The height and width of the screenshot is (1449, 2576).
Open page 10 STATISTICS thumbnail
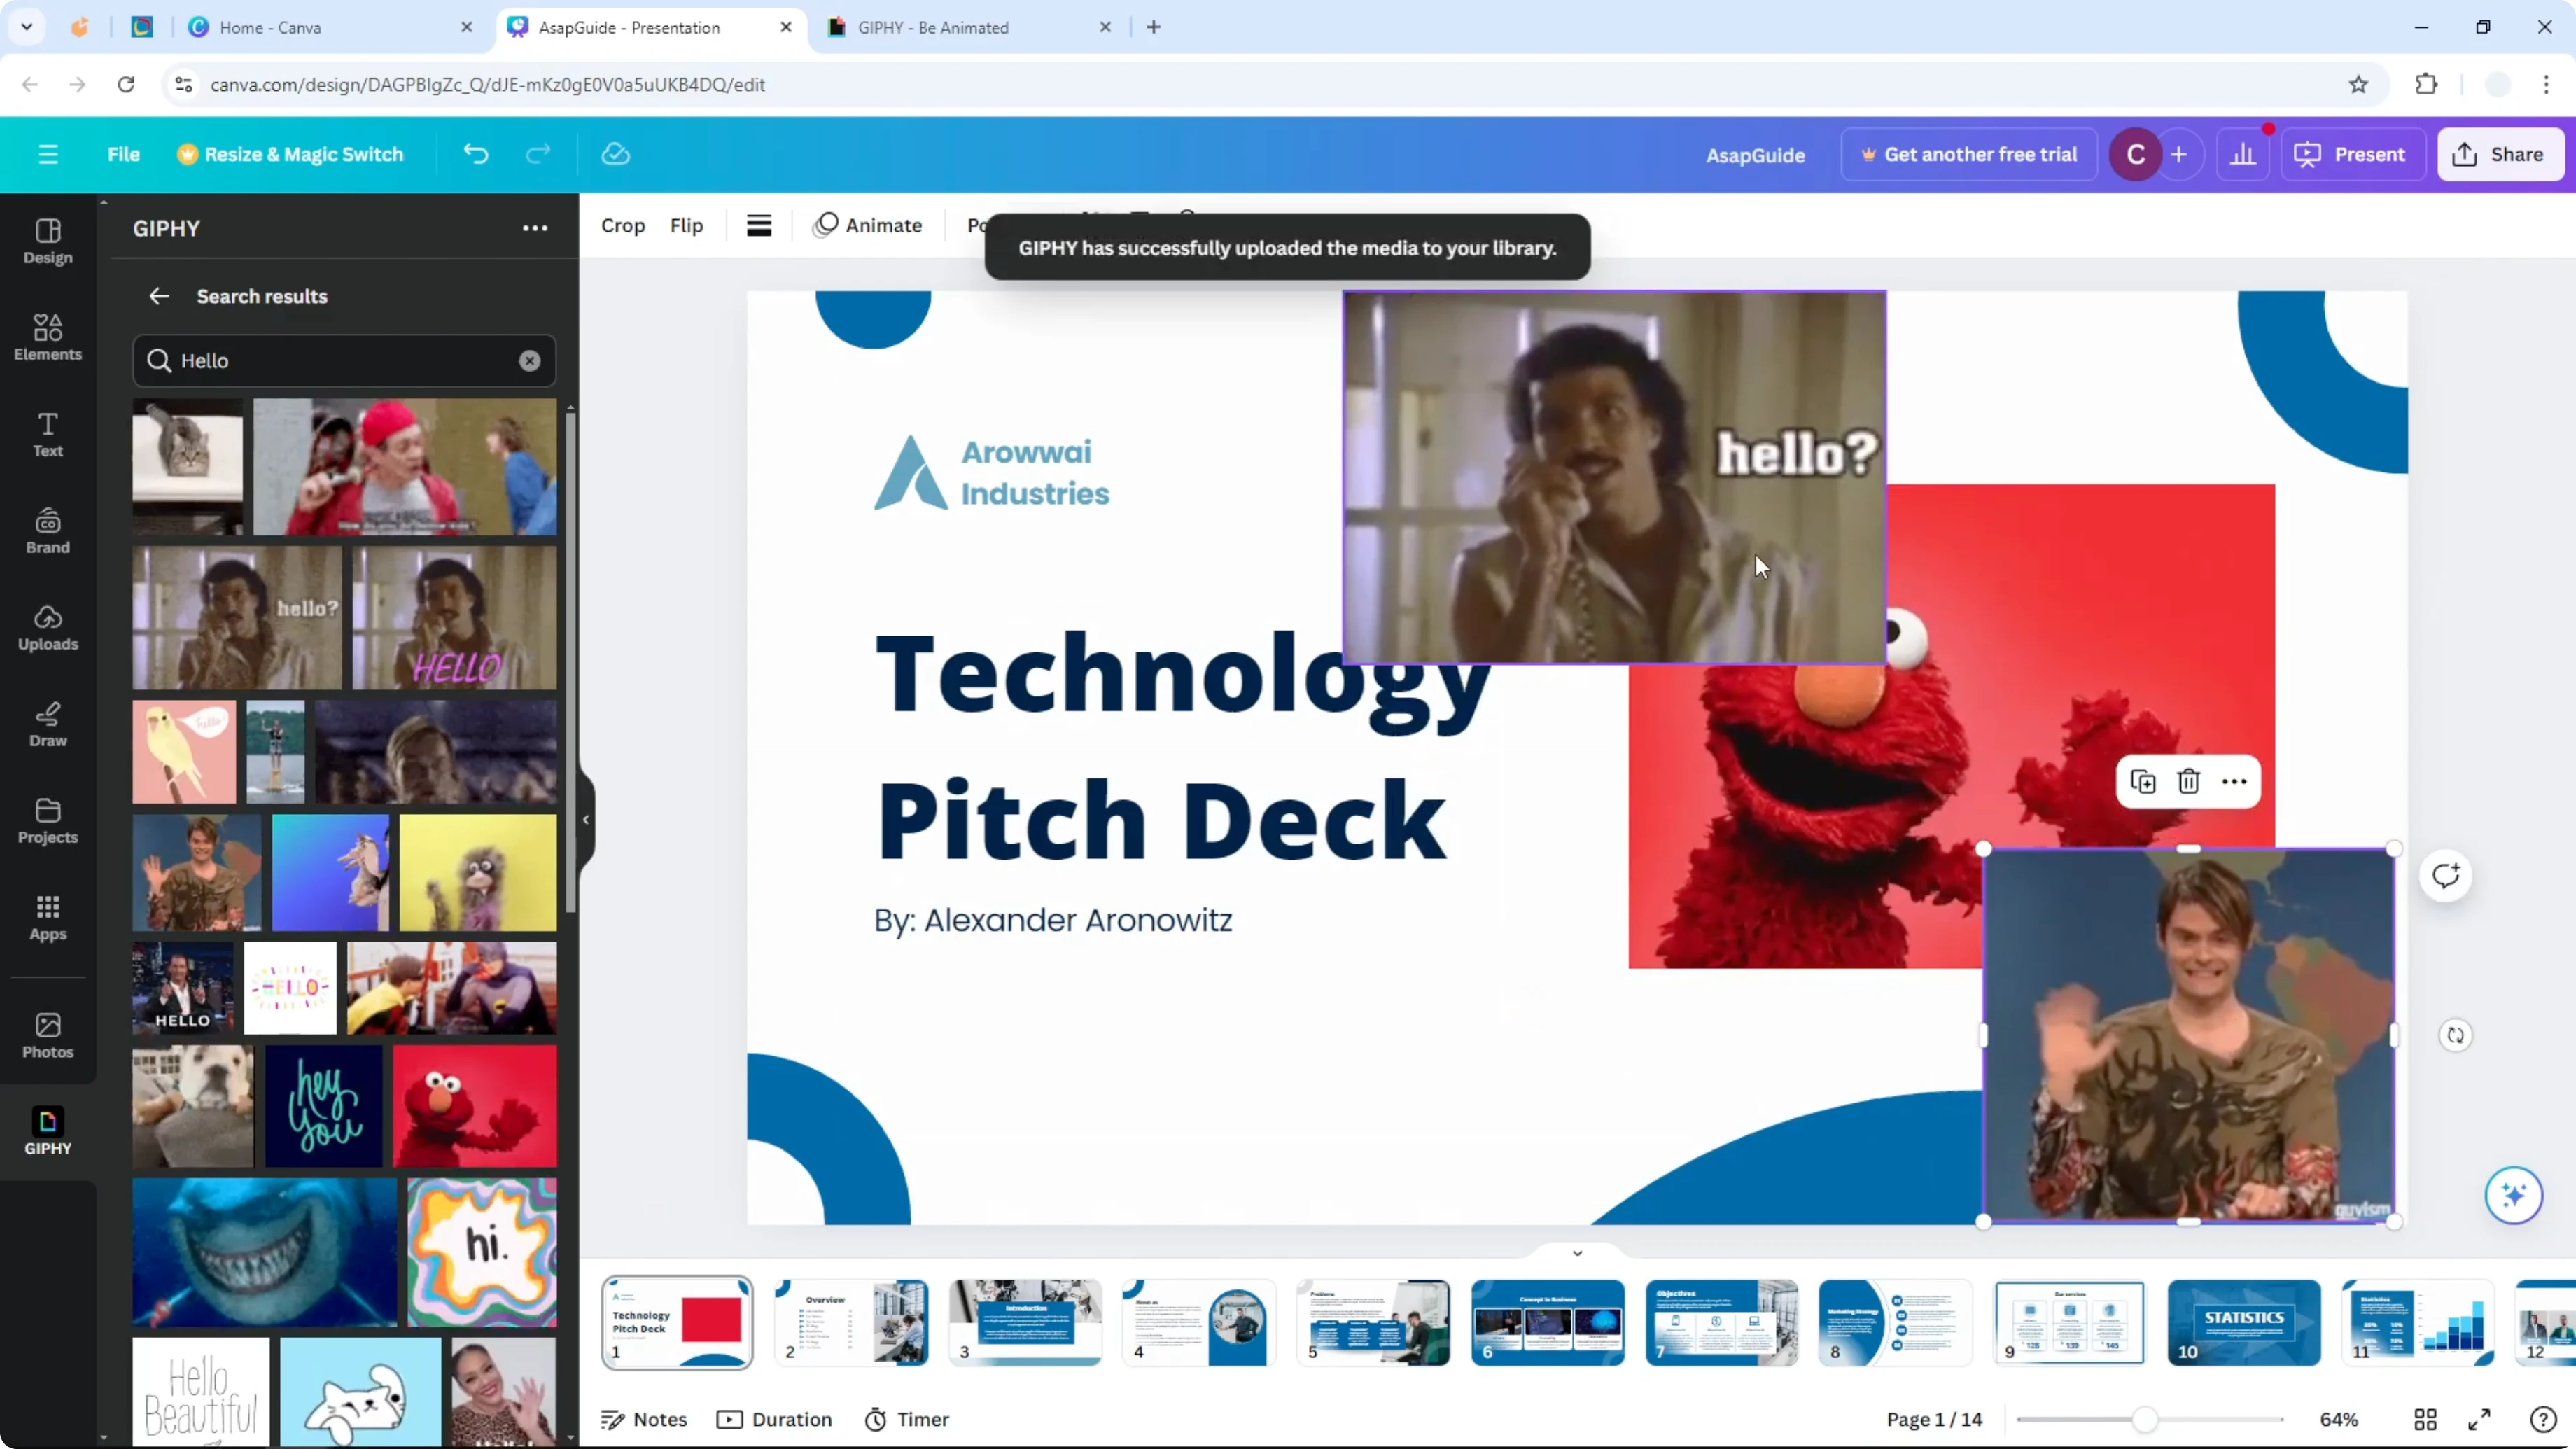pos(2244,1322)
